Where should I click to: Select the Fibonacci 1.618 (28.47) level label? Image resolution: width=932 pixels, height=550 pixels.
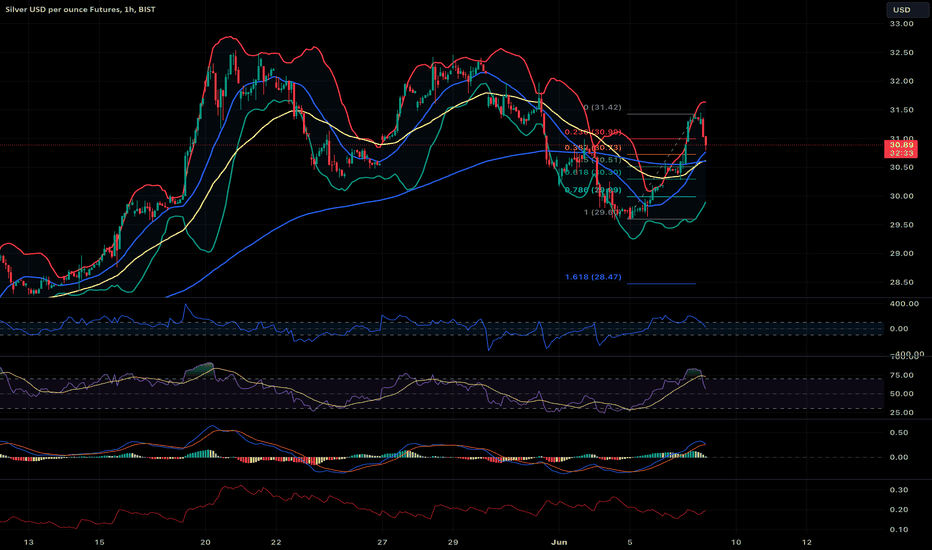coord(593,277)
